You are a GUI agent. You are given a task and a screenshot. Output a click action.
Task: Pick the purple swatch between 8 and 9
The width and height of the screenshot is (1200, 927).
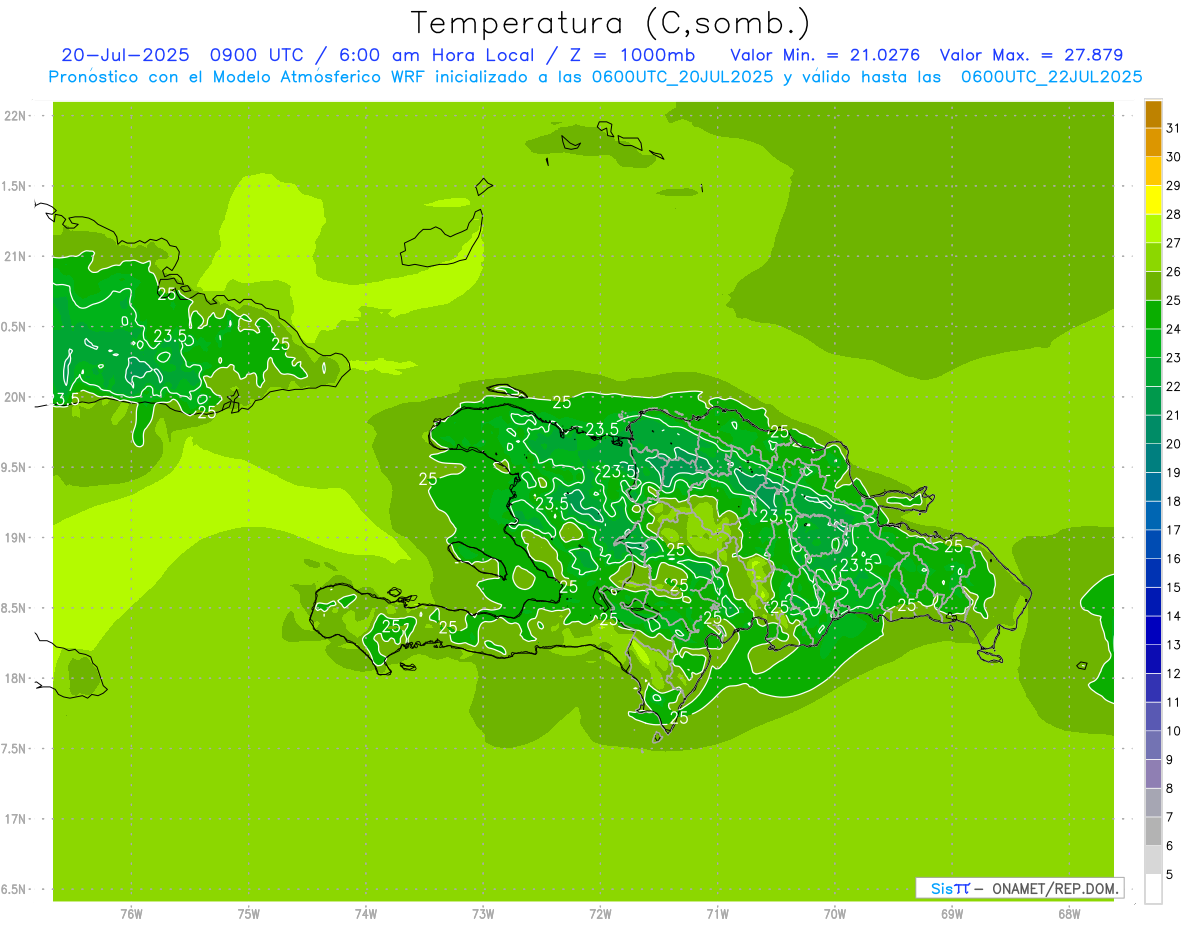[x=1153, y=774]
